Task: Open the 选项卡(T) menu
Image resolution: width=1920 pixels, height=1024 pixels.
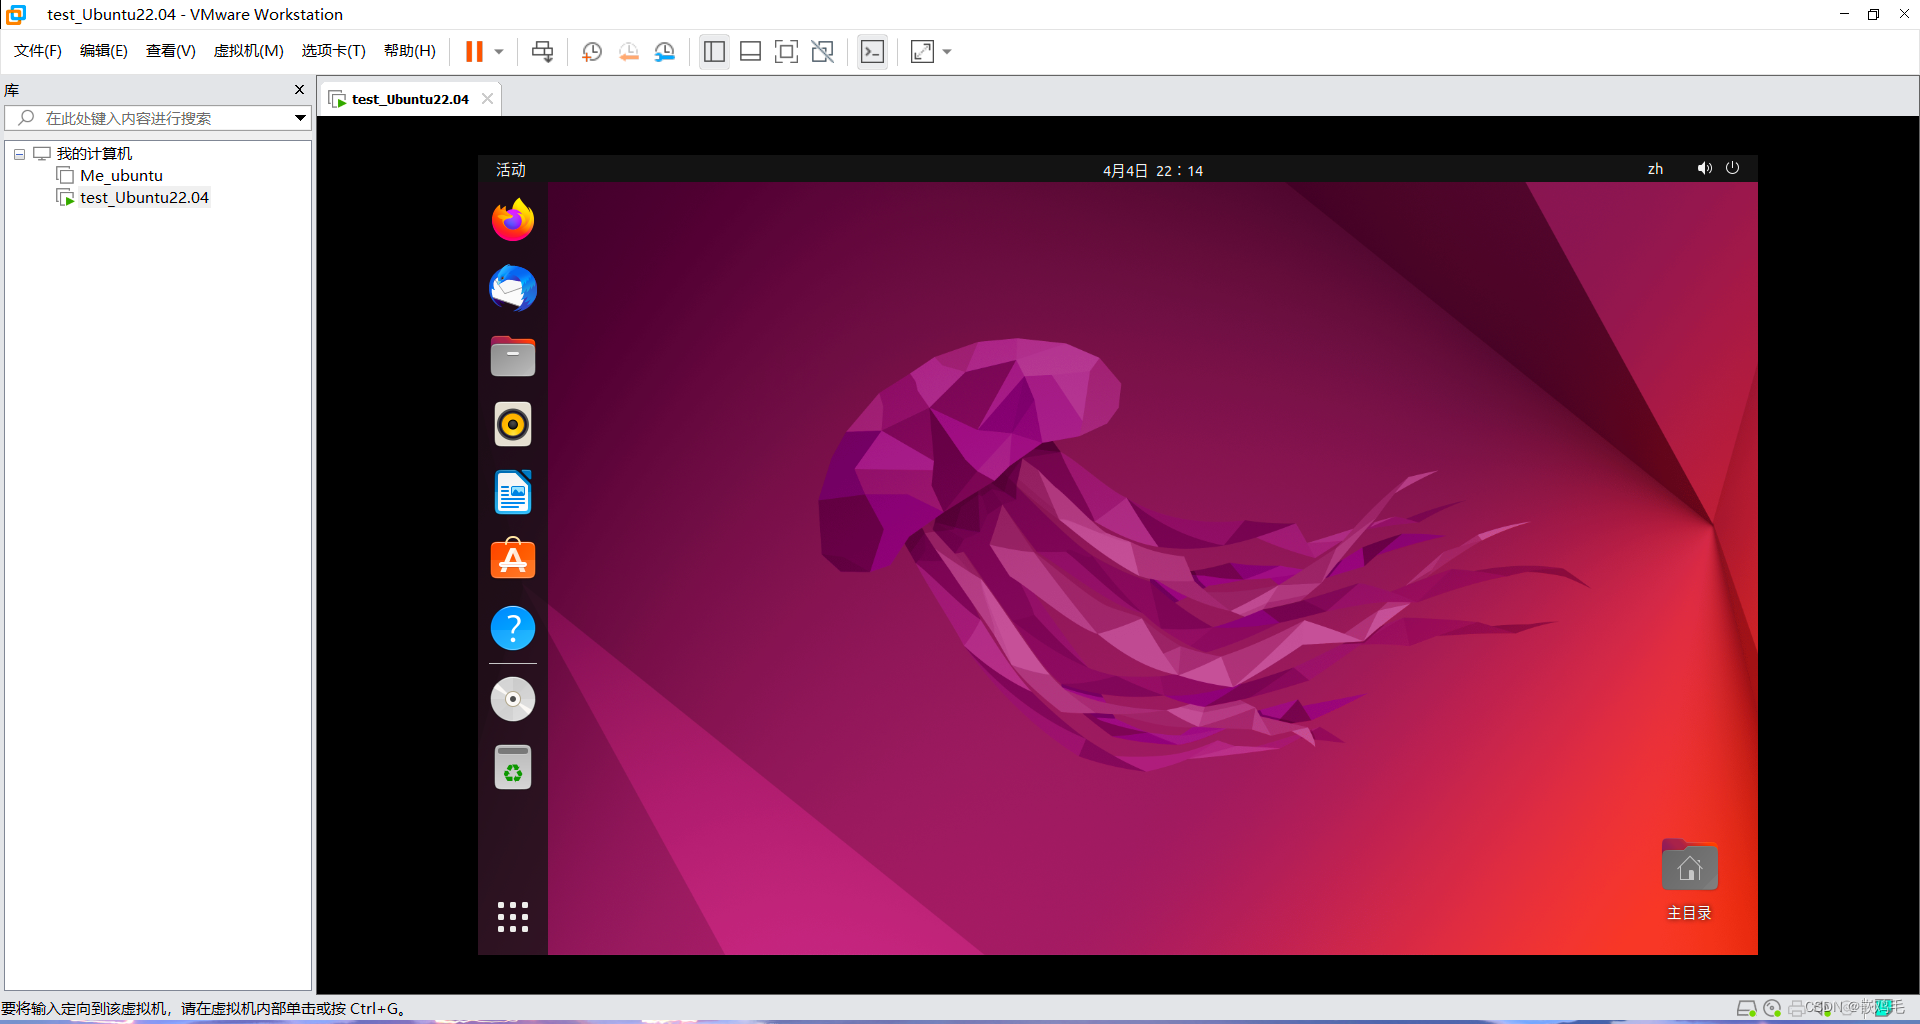Action: [334, 51]
